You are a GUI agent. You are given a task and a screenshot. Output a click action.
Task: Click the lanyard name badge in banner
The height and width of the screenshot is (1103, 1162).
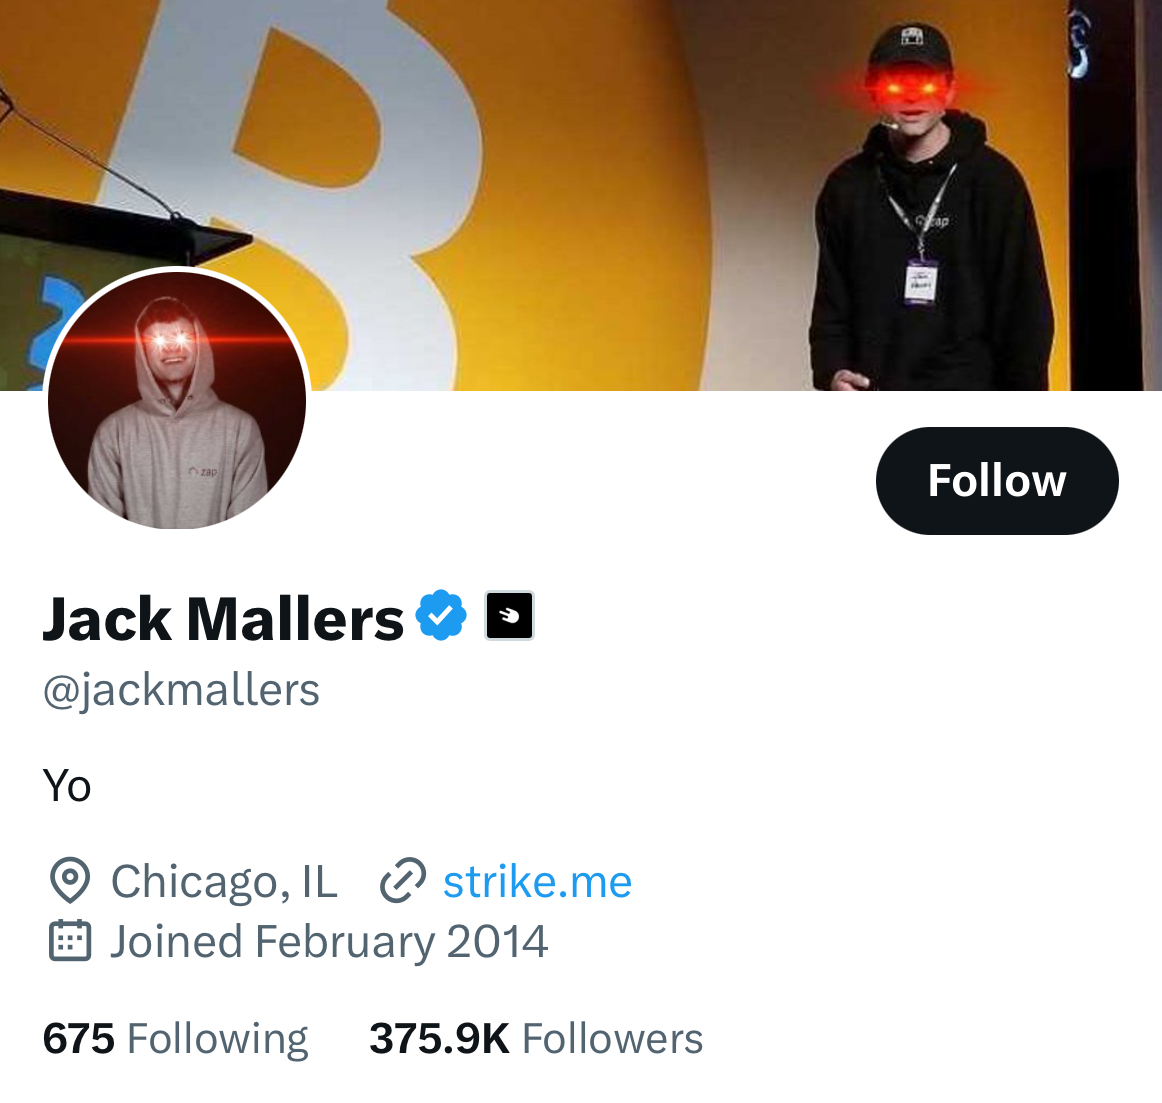[x=921, y=282]
